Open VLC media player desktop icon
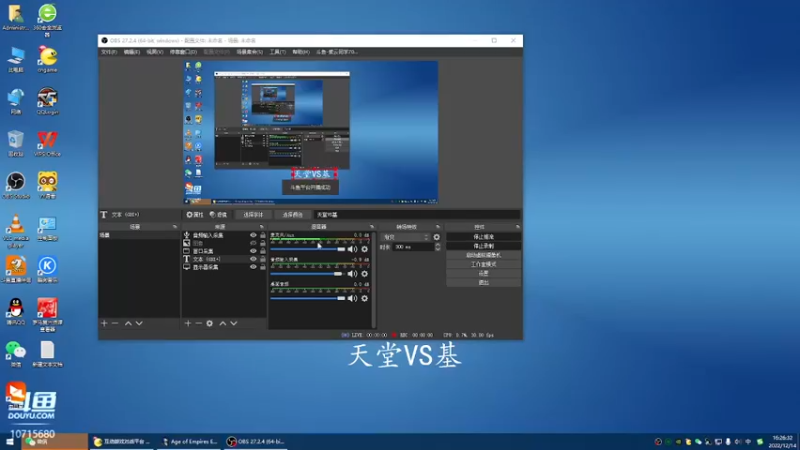This screenshot has height=450, width=800. click(x=16, y=231)
